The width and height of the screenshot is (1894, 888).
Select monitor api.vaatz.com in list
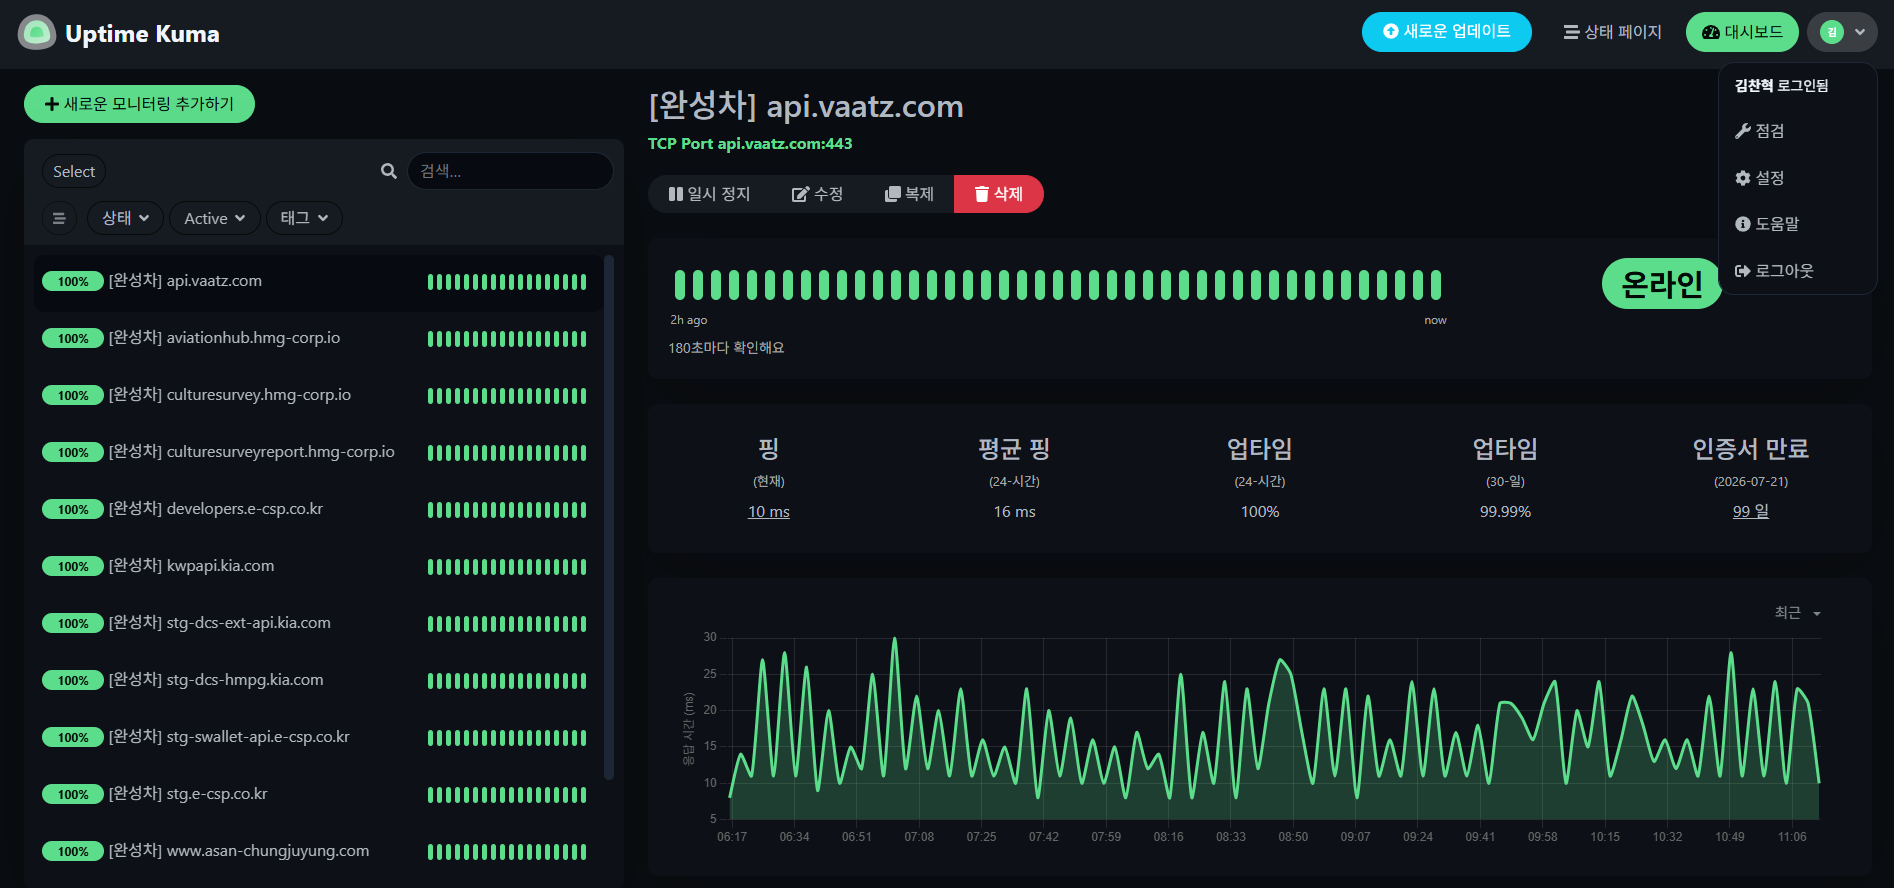click(318, 282)
